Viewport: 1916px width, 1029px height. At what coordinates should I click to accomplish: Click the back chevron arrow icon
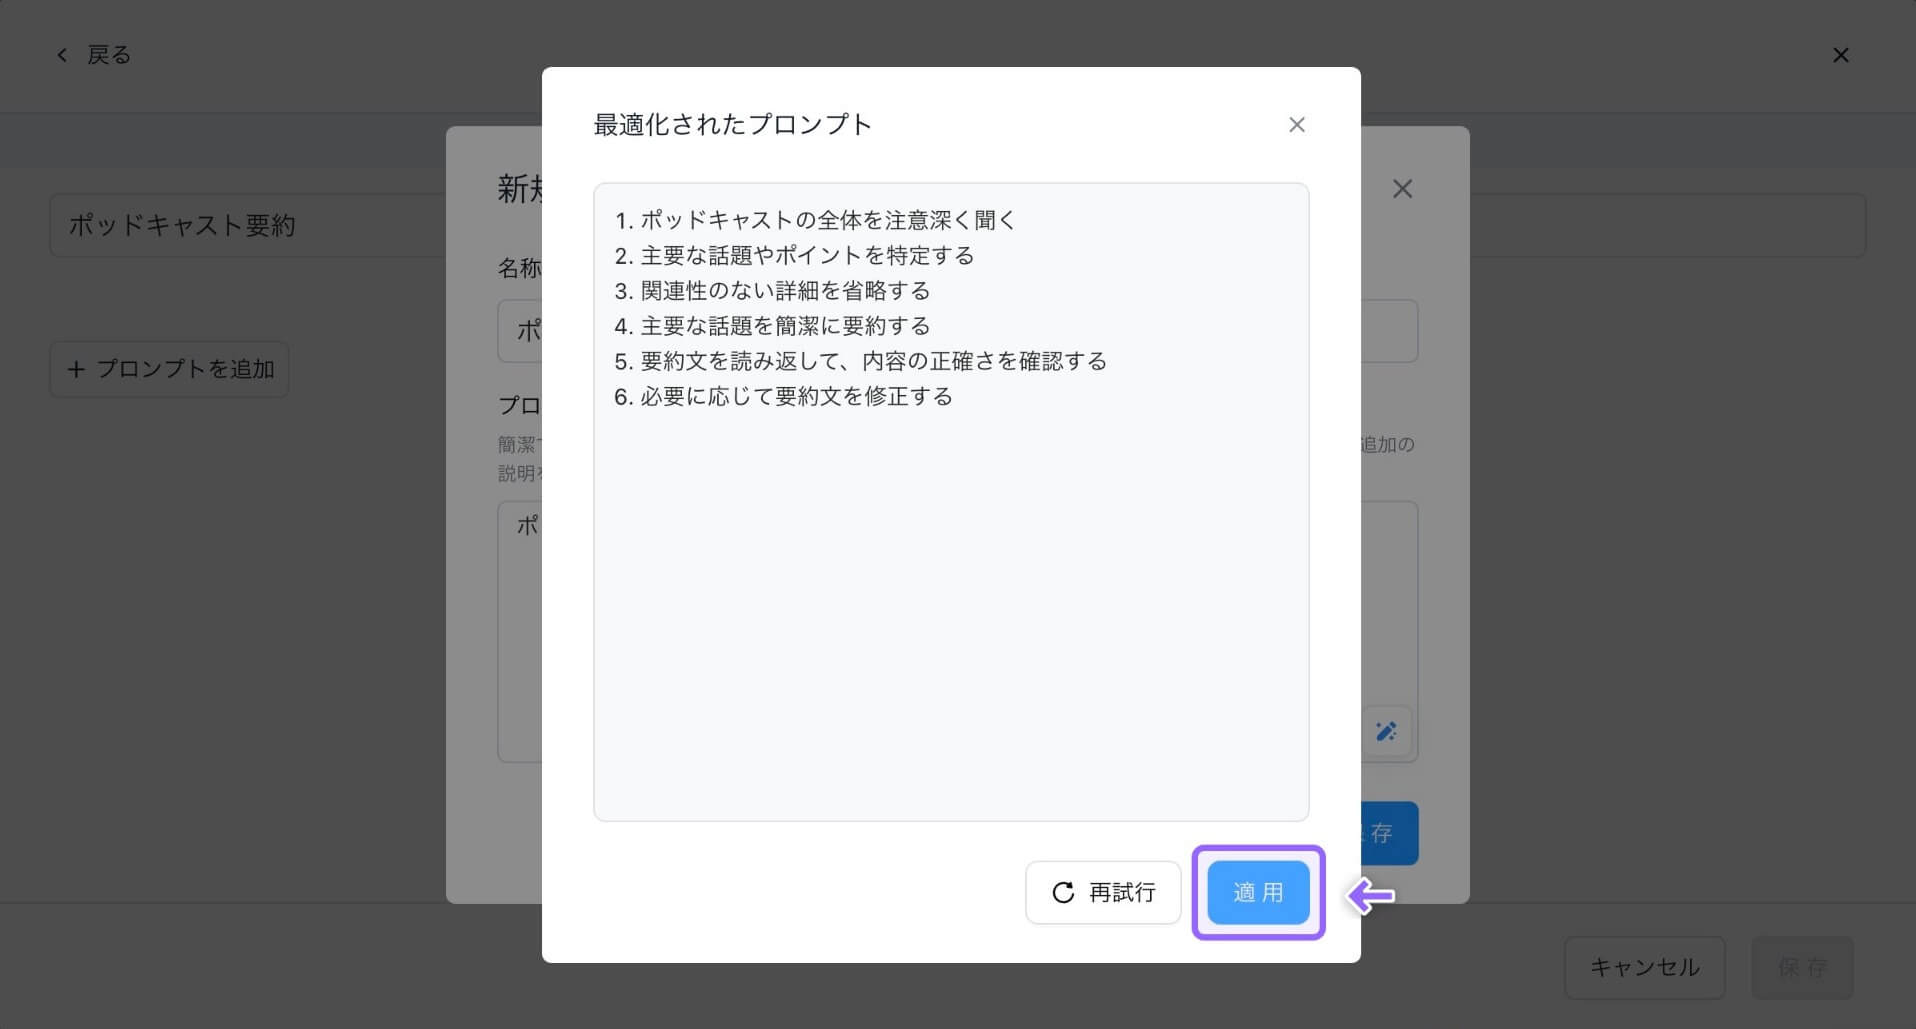62,55
